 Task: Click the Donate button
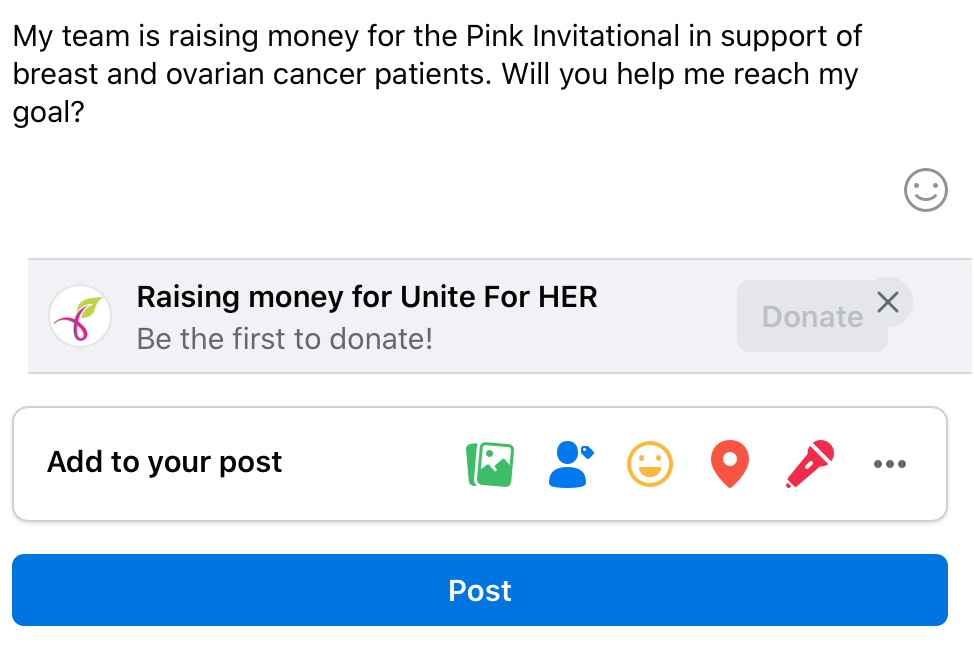(x=812, y=316)
